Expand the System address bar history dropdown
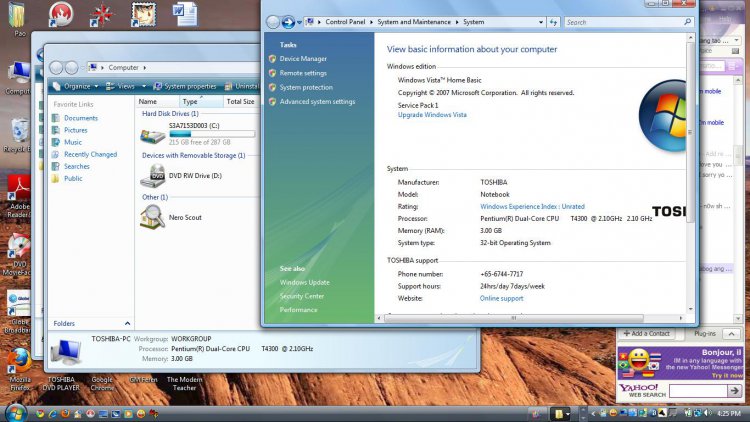 pos(541,22)
